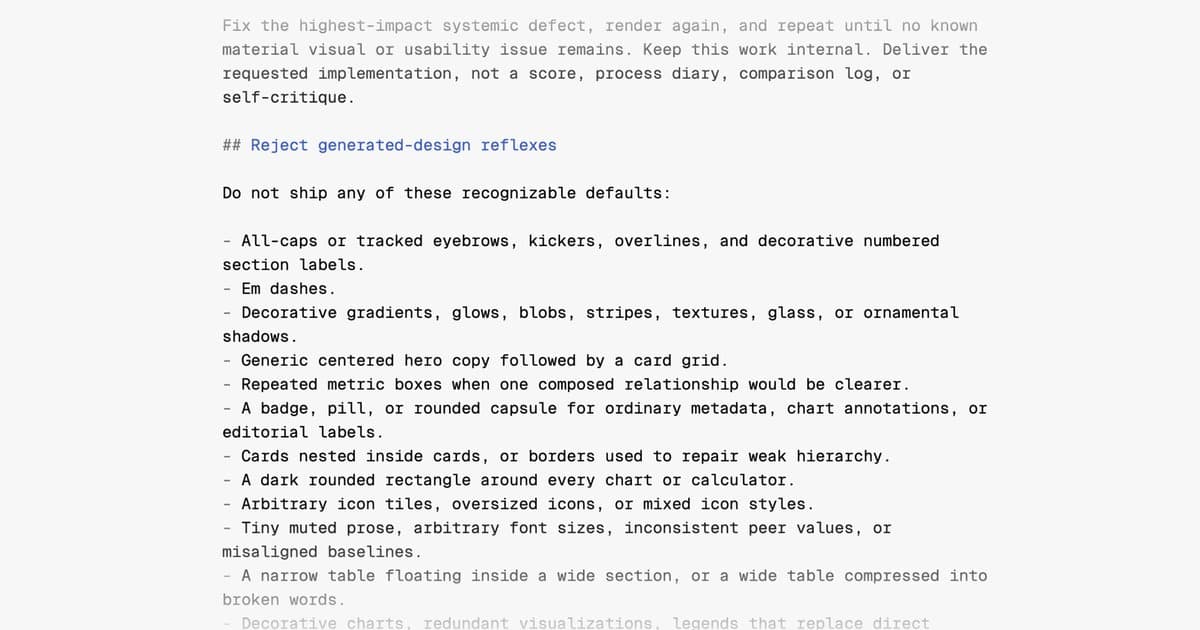Click the heading "Reject generated-design reflexes"

pyautogui.click(x=403, y=145)
